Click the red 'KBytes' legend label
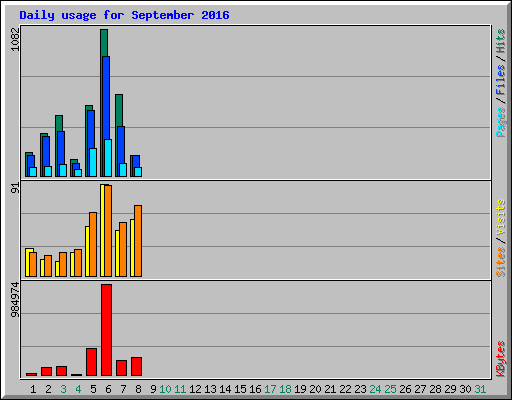 pyautogui.click(x=500, y=359)
